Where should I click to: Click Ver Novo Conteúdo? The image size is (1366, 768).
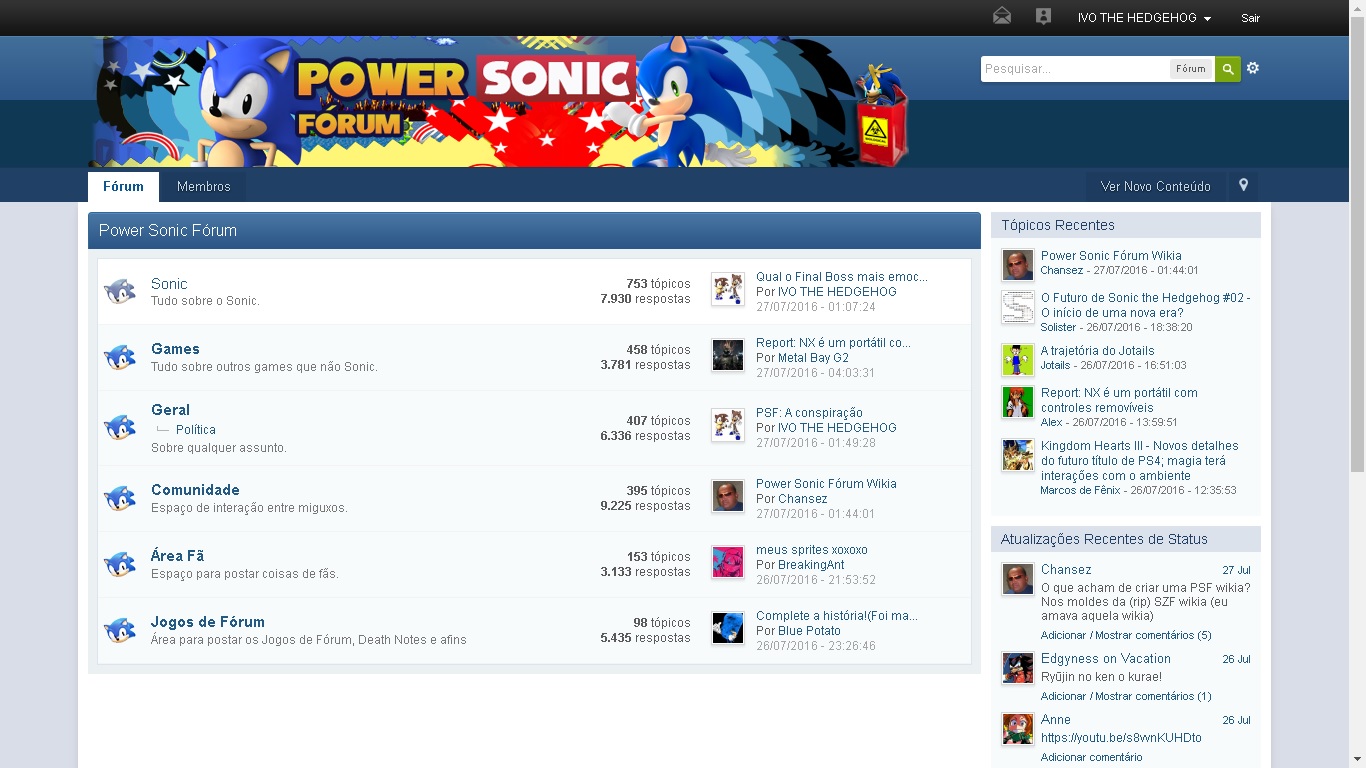(x=1156, y=187)
